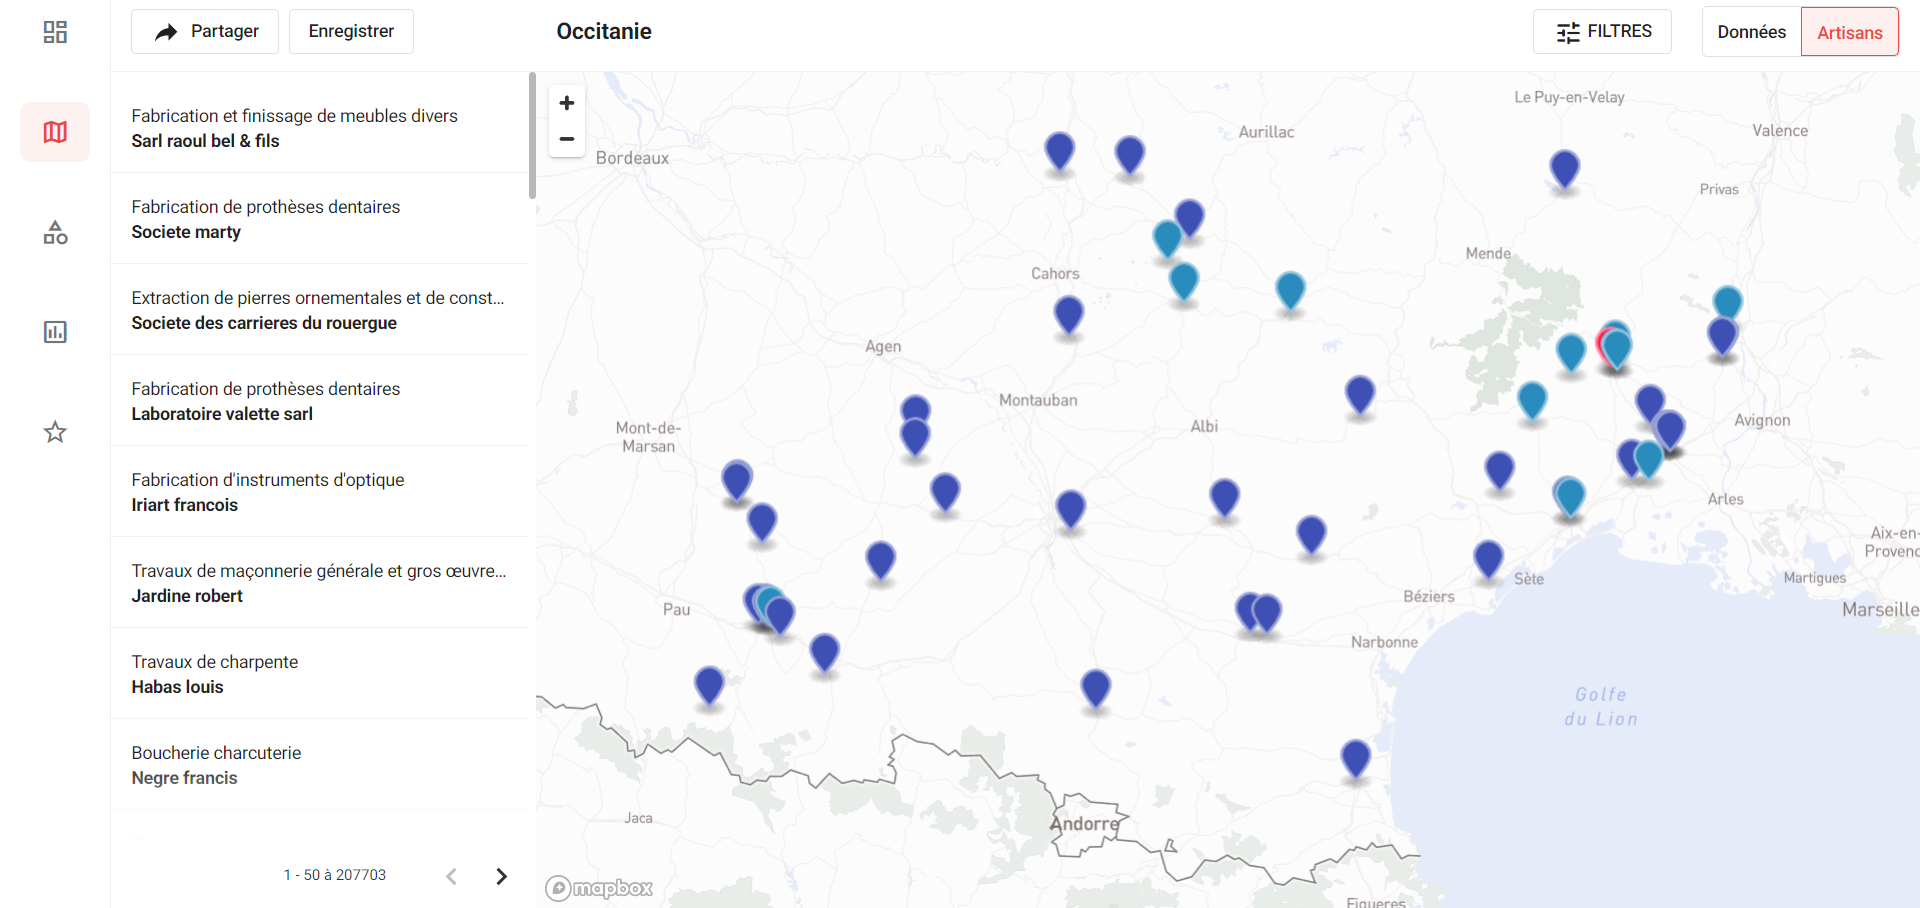Open Jardine robert maçonnerie entry
The image size is (1920, 908).
click(x=320, y=583)
